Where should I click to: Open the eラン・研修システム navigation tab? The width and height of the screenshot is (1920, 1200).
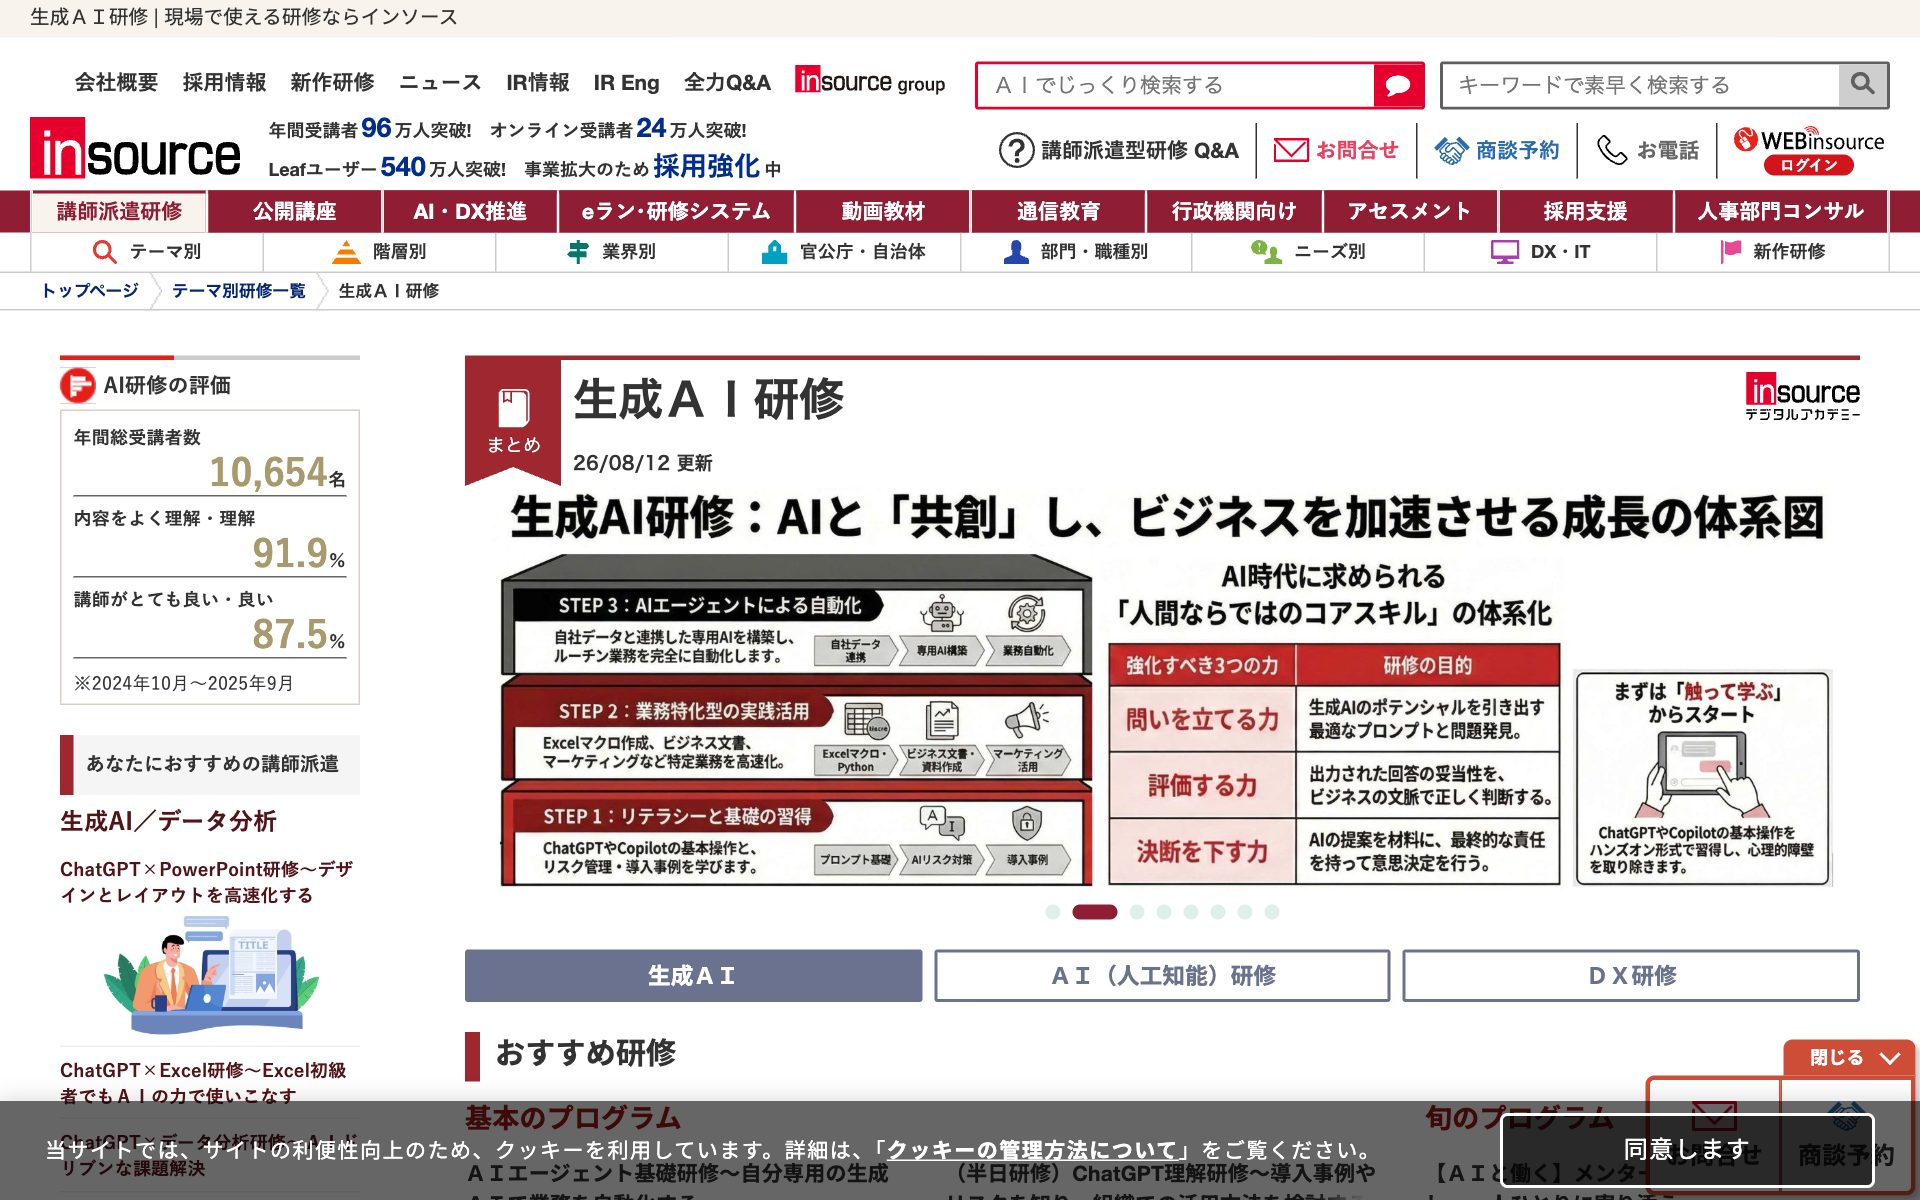point(676,211)
